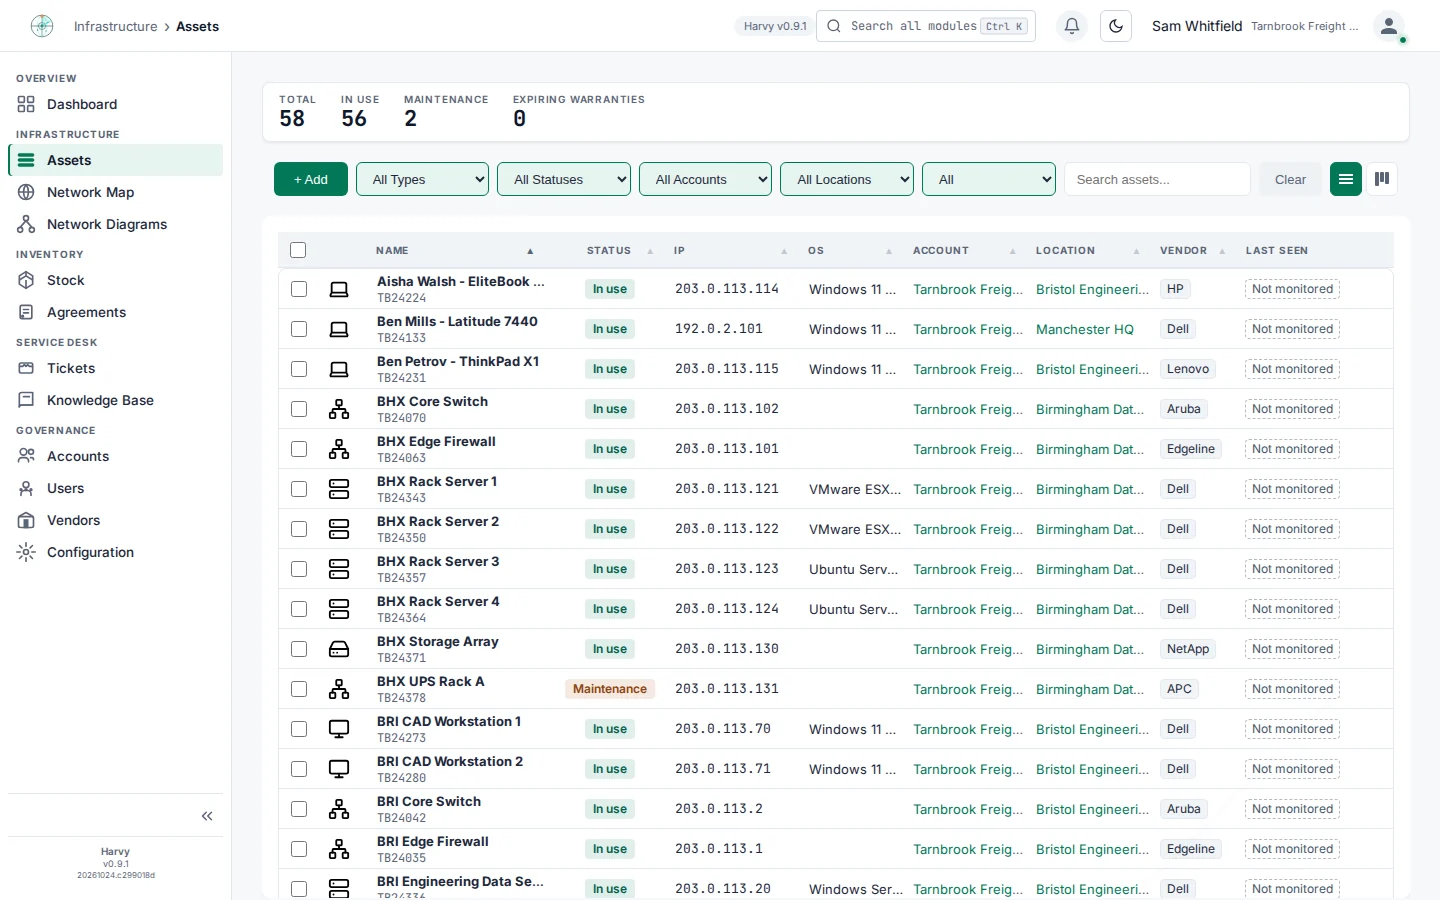
Task: Click the monitor icon for BRI CAD Workstation 2
Action: (339, 769)
